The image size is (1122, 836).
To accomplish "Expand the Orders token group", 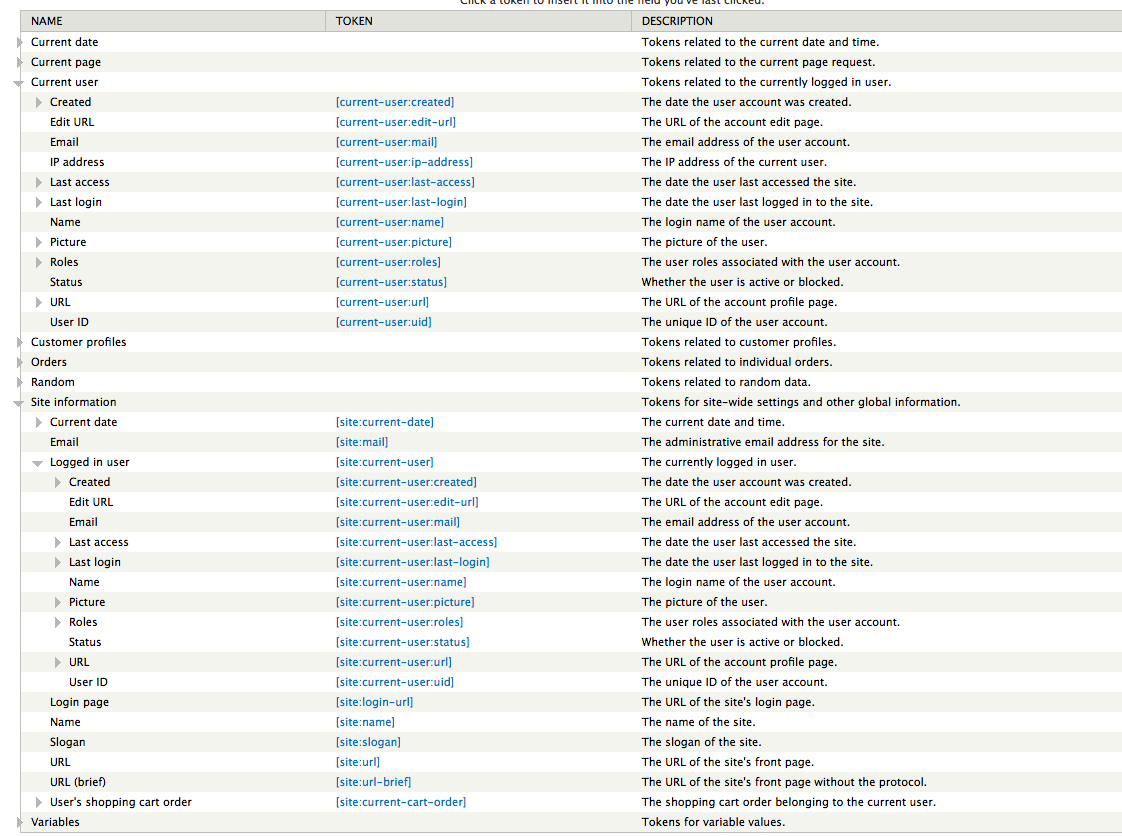I will click(20, 362).
